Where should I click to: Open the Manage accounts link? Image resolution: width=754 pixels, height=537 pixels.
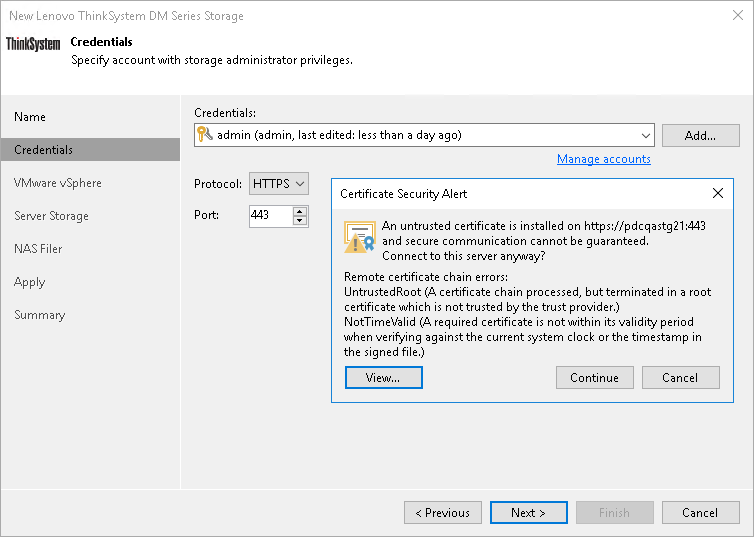603,159
